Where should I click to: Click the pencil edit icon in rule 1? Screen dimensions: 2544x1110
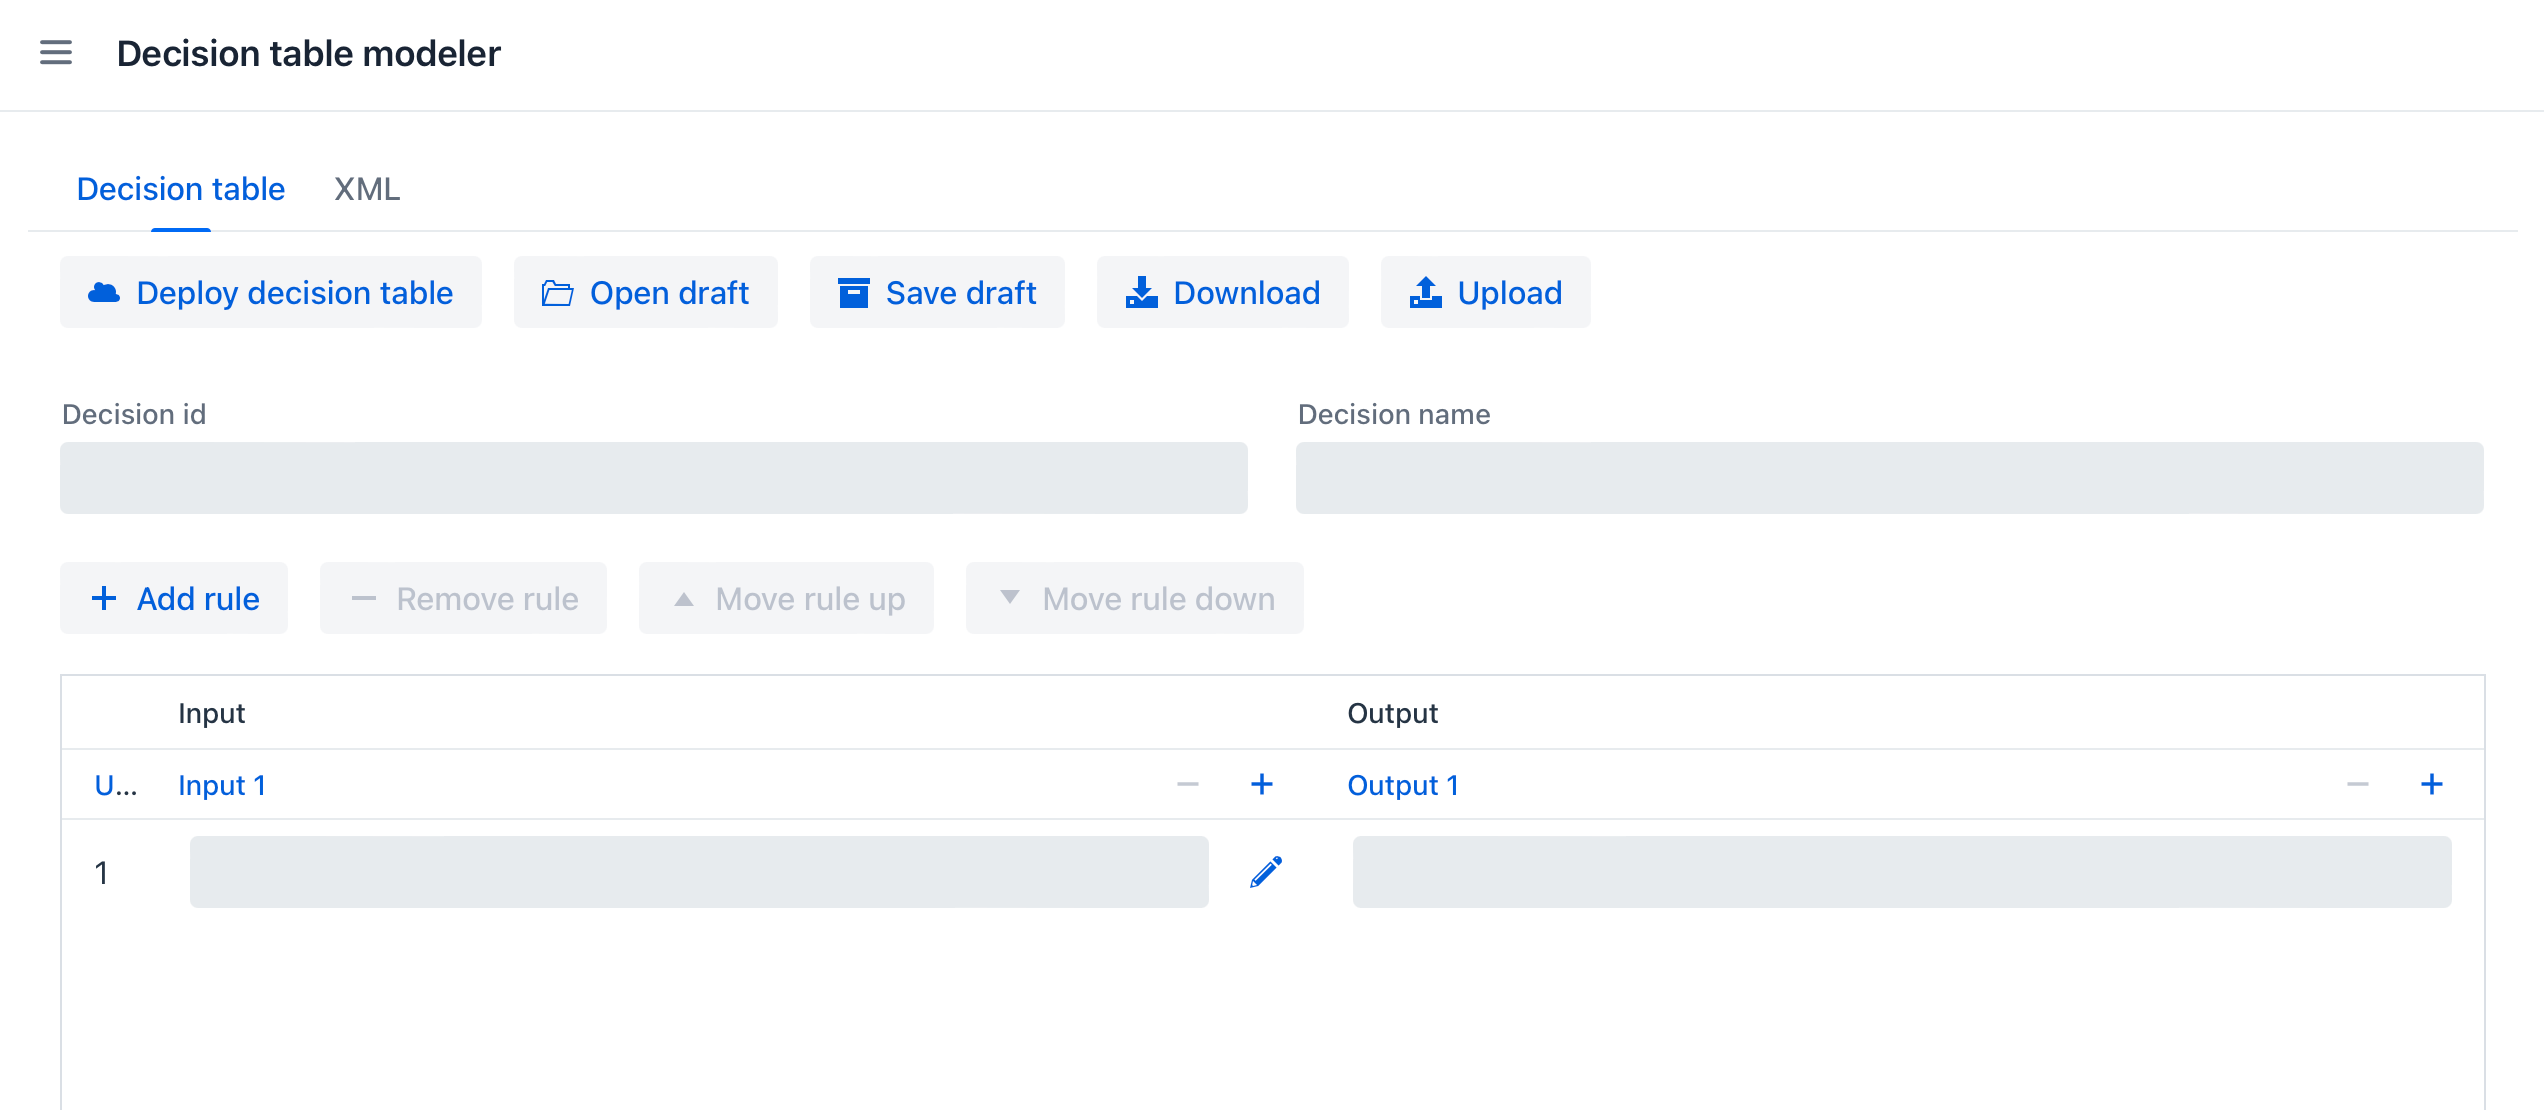(x=1265, y=872)
